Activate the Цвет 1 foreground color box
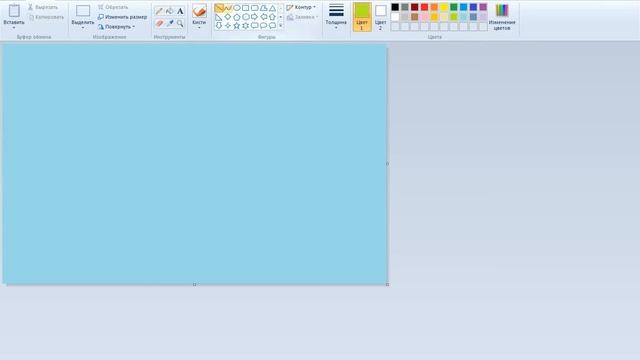The height and width of the screenshot is (360, 640). (x=362, y=17)
